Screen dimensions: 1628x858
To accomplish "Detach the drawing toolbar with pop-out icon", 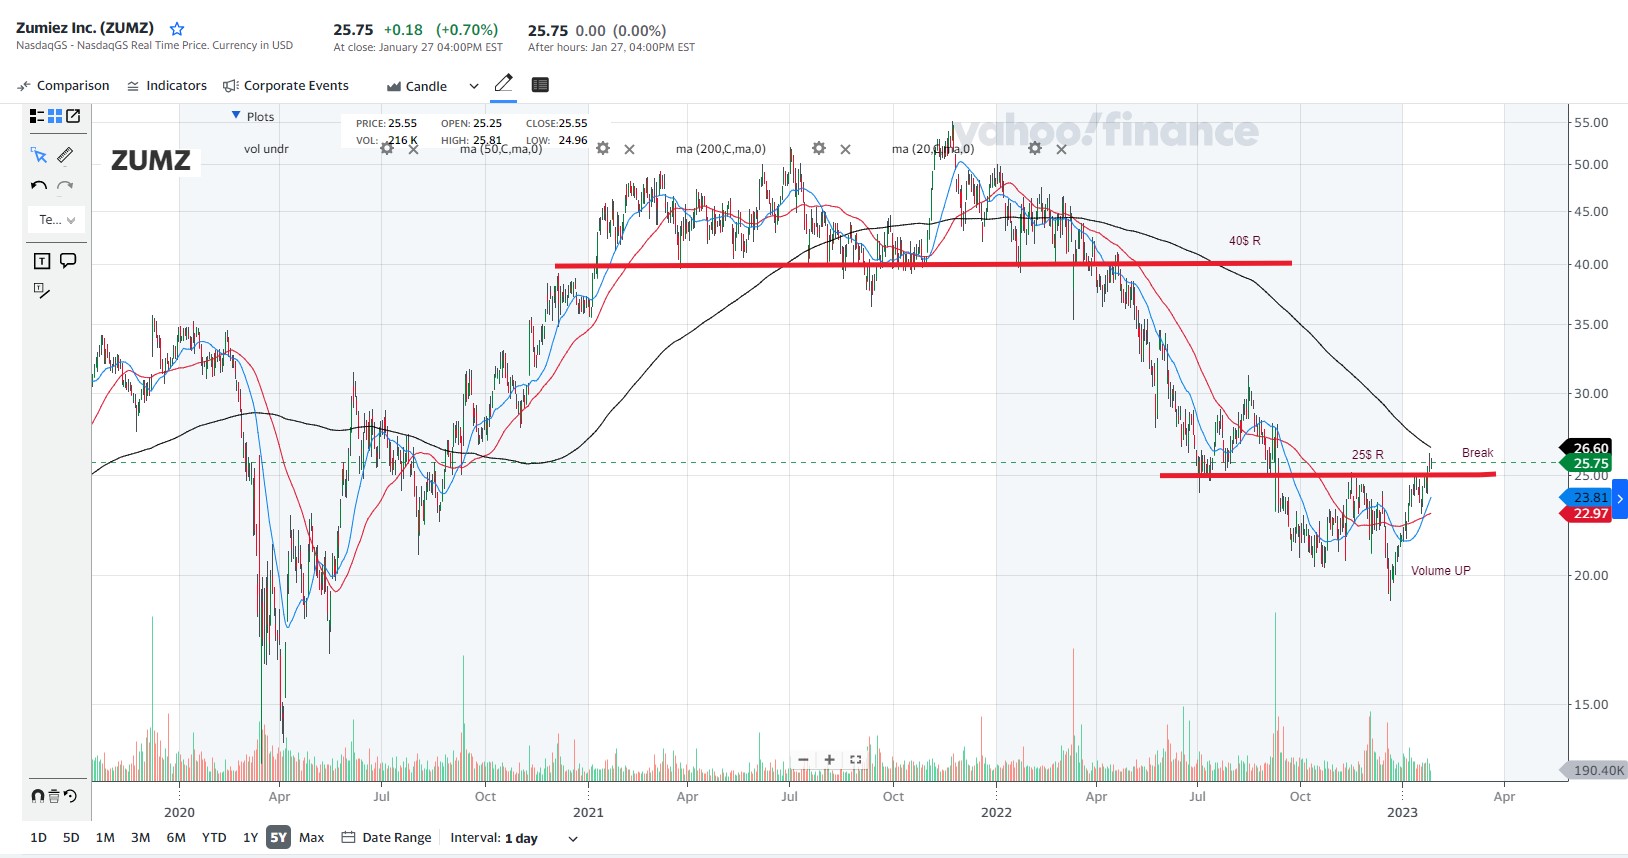I will [x=73, y=116].
